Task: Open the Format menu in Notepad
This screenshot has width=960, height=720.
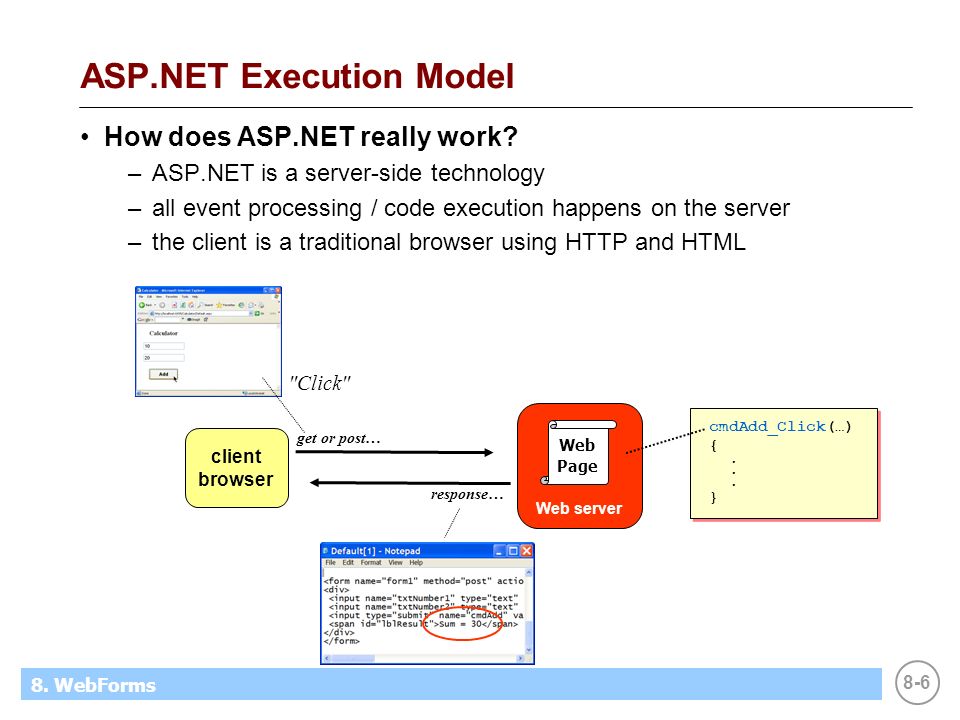Action: coord(371,563)
